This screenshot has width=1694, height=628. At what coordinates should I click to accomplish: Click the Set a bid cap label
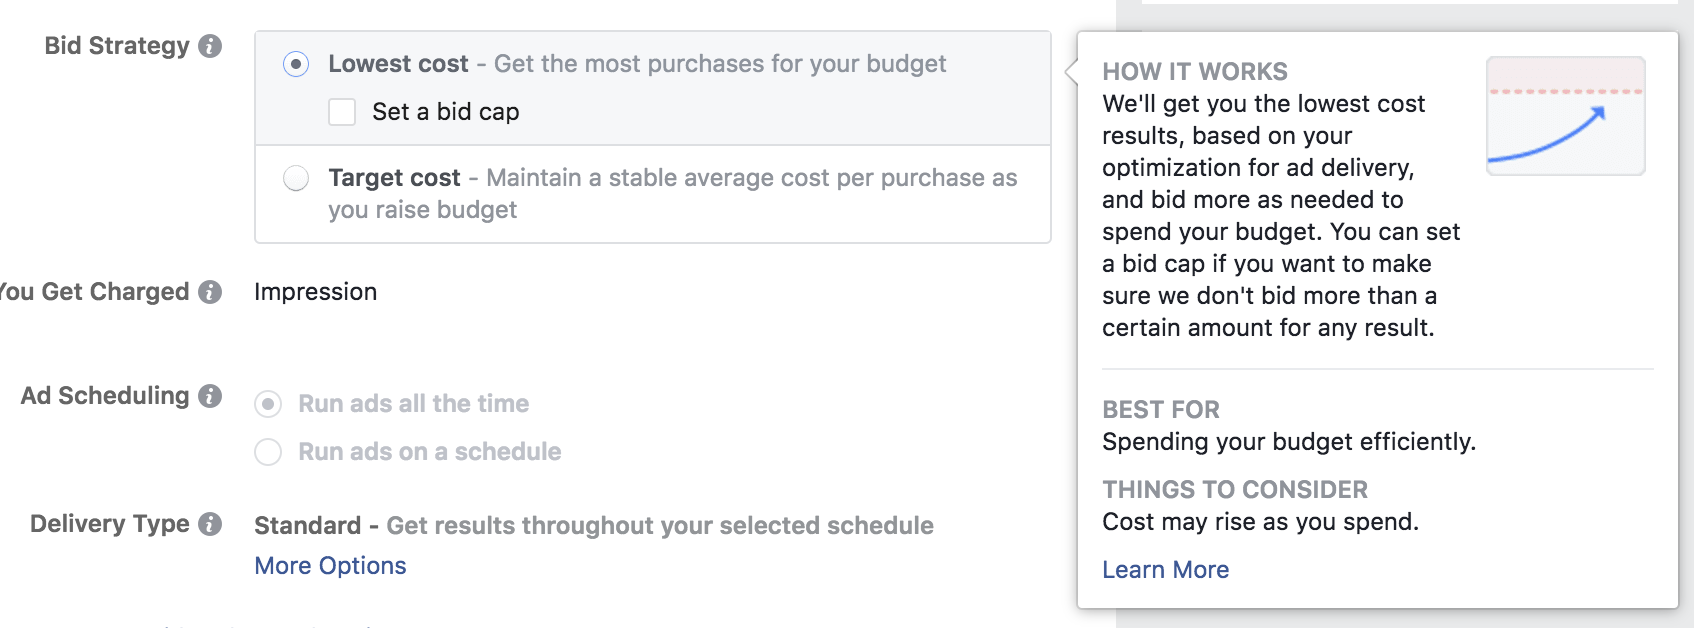point(446,112)
